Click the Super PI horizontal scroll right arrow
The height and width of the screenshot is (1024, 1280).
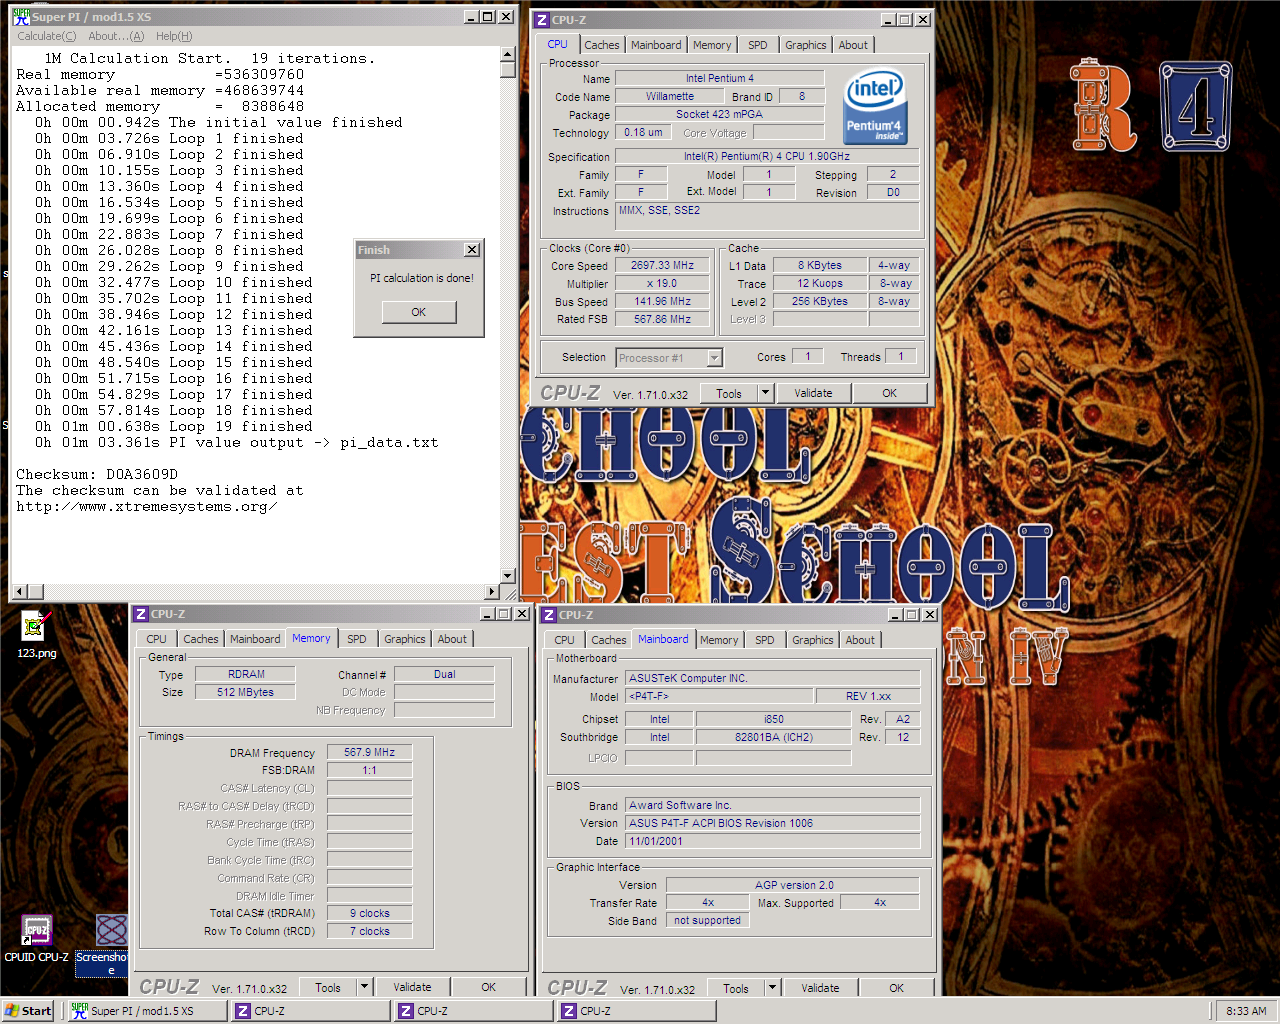(x=491, y=592)
